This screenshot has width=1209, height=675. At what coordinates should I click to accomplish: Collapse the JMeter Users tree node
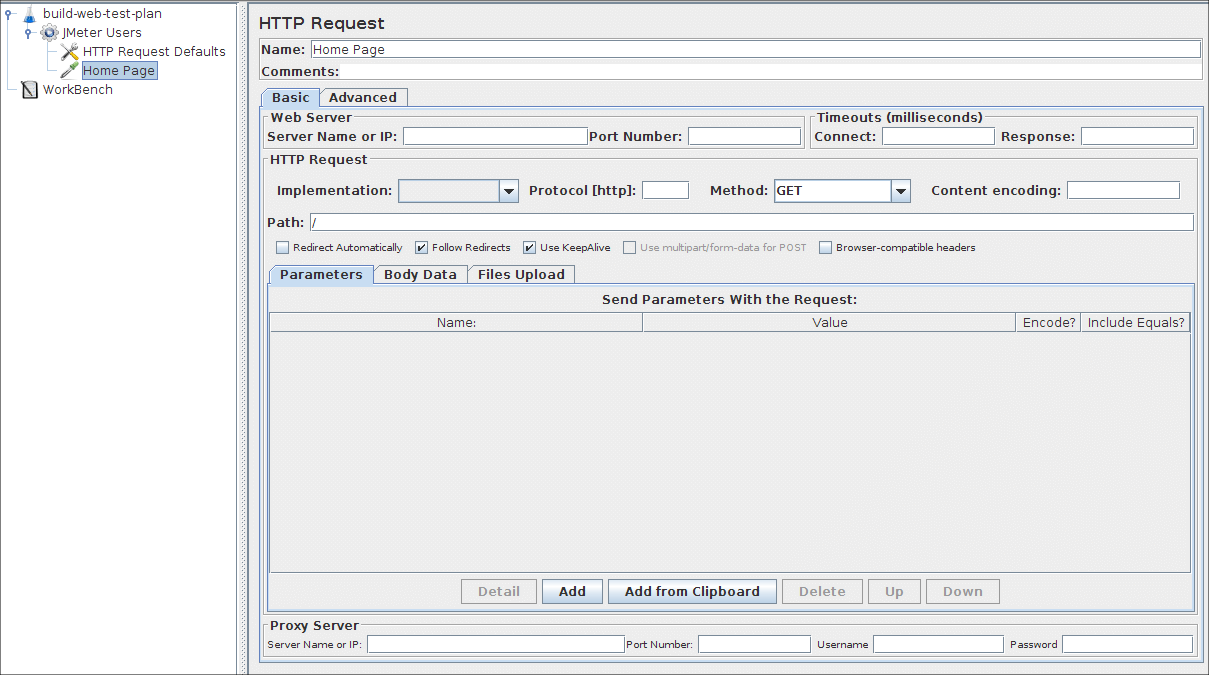click(x=26, y=32)
